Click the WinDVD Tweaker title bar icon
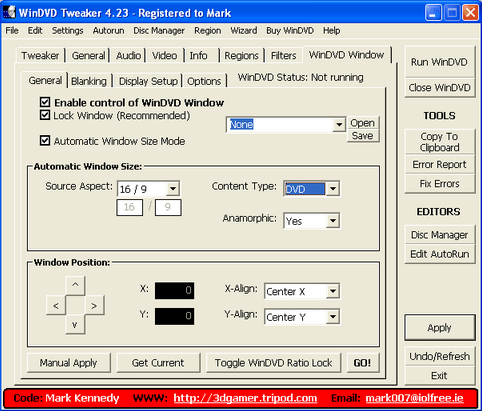 click(9, 13)
